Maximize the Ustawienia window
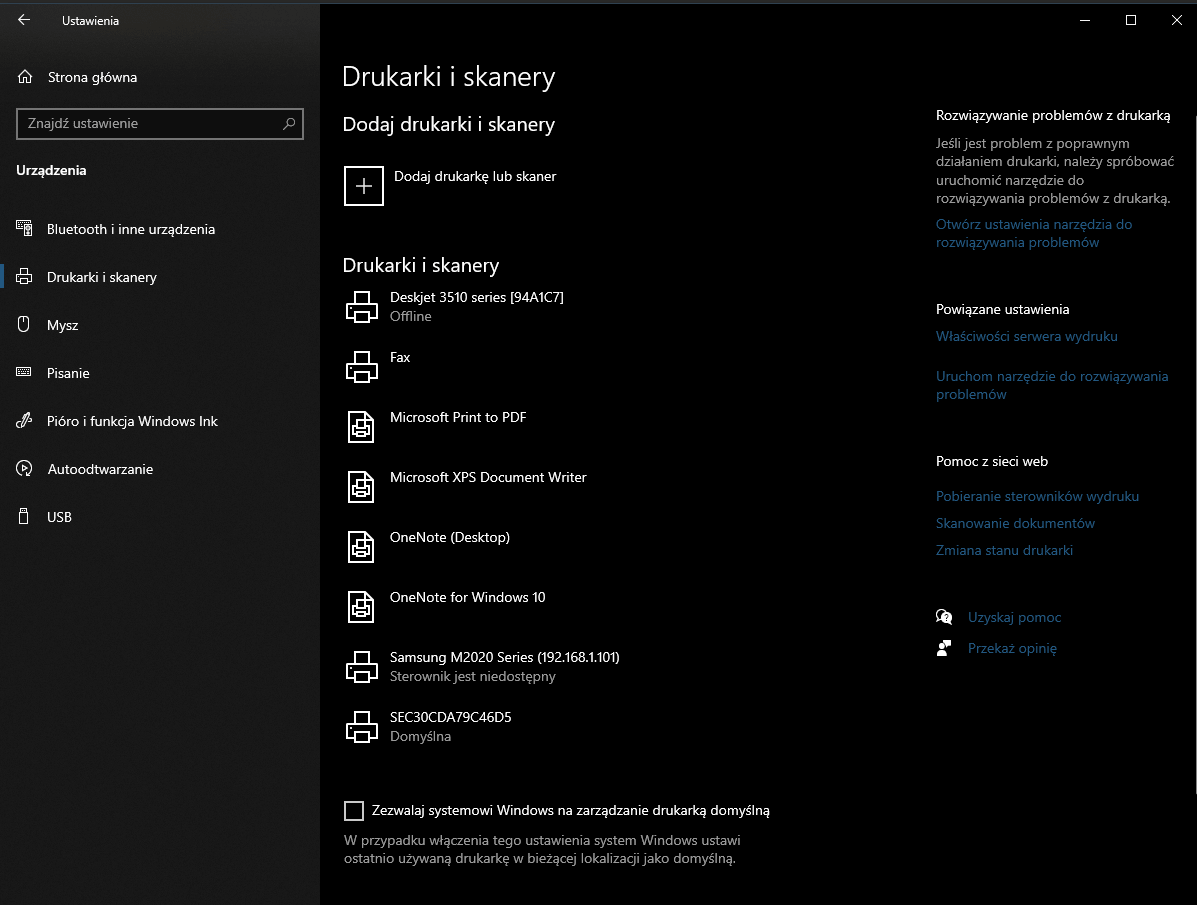 pos(1131,21)
